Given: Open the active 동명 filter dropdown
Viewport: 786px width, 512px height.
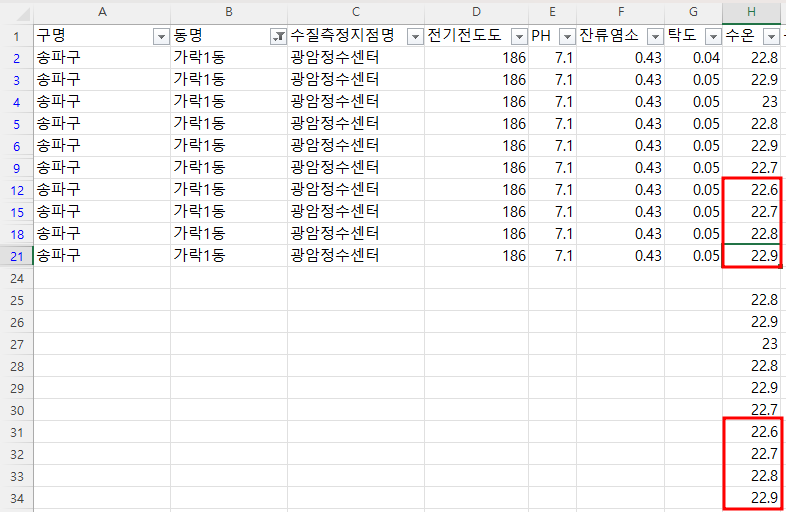Looking at the screenshot, I should pos(278,37).
